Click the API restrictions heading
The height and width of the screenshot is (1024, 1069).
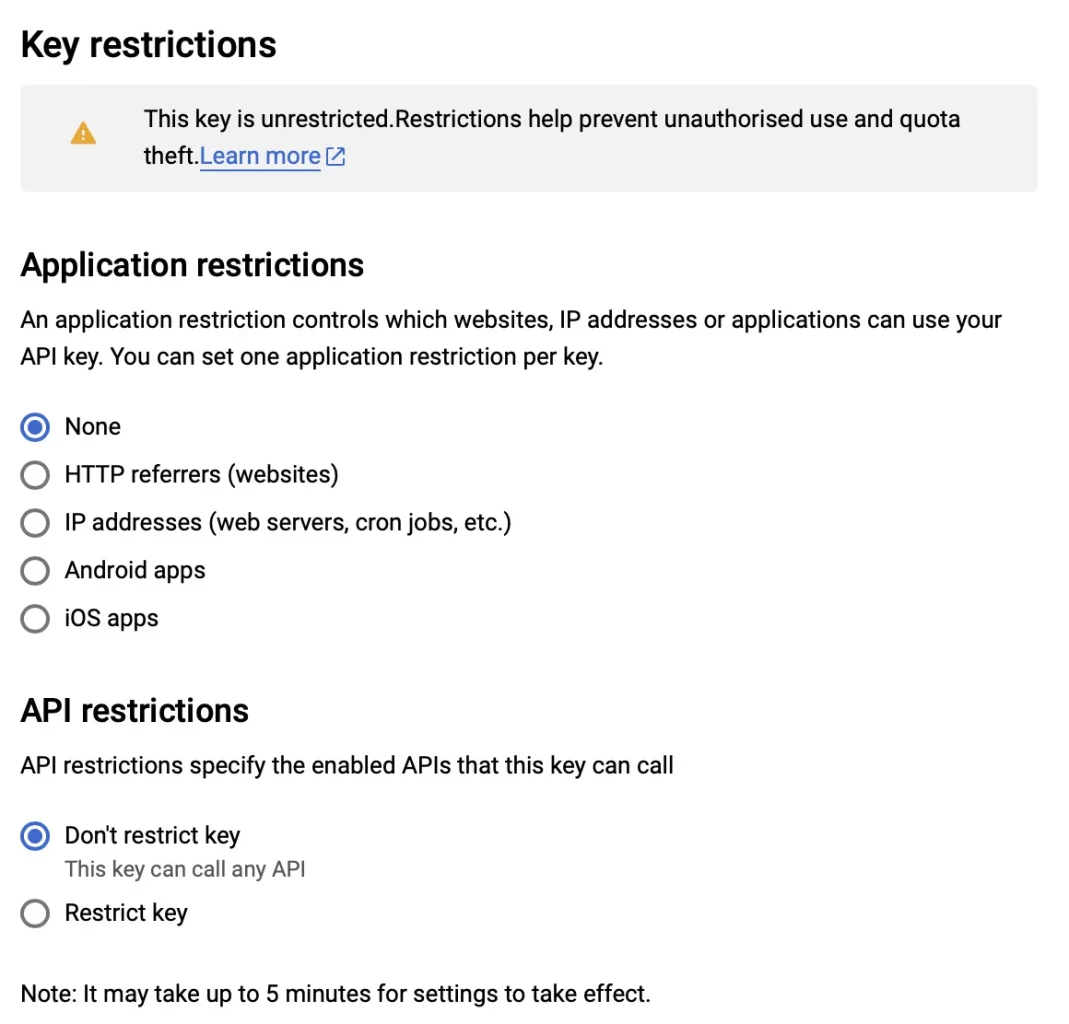(135, 710)
